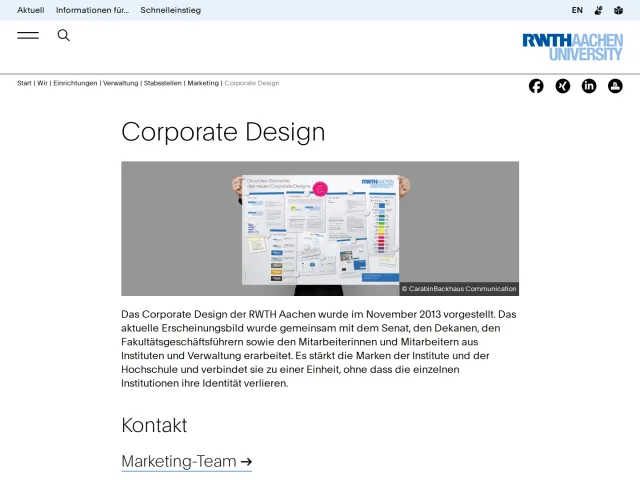Viewport: 640px width, 480px height.
Task: Open the Informationen für... menu
Action: tap(92, 10)
